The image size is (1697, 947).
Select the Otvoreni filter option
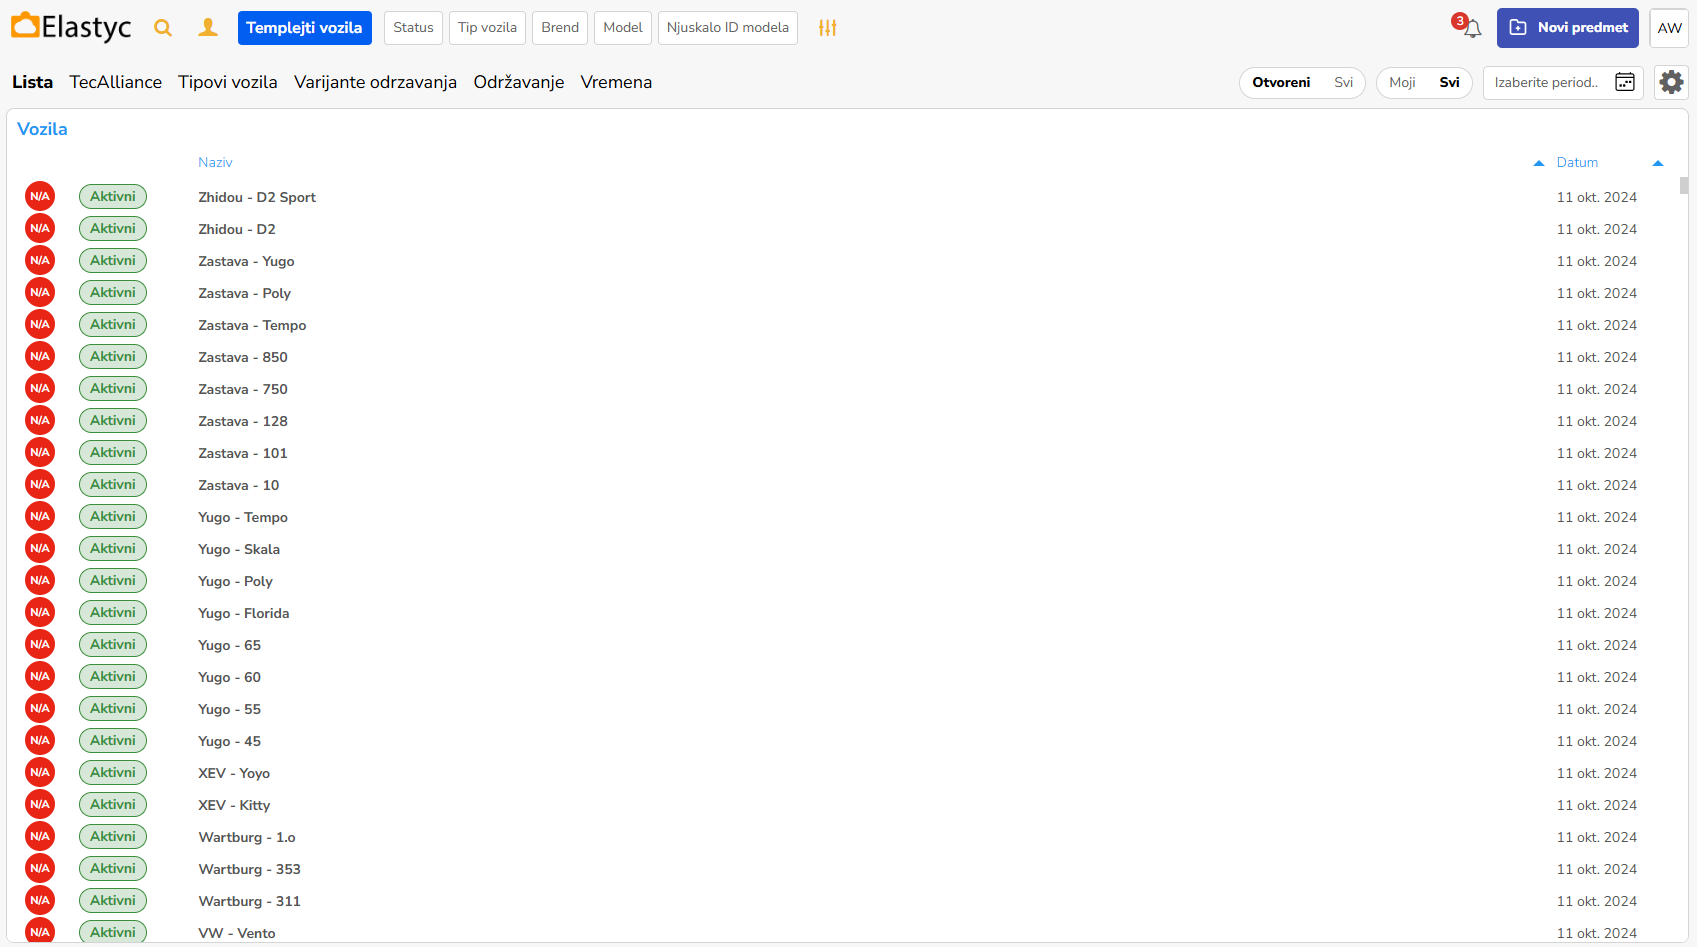(1281, 82)
